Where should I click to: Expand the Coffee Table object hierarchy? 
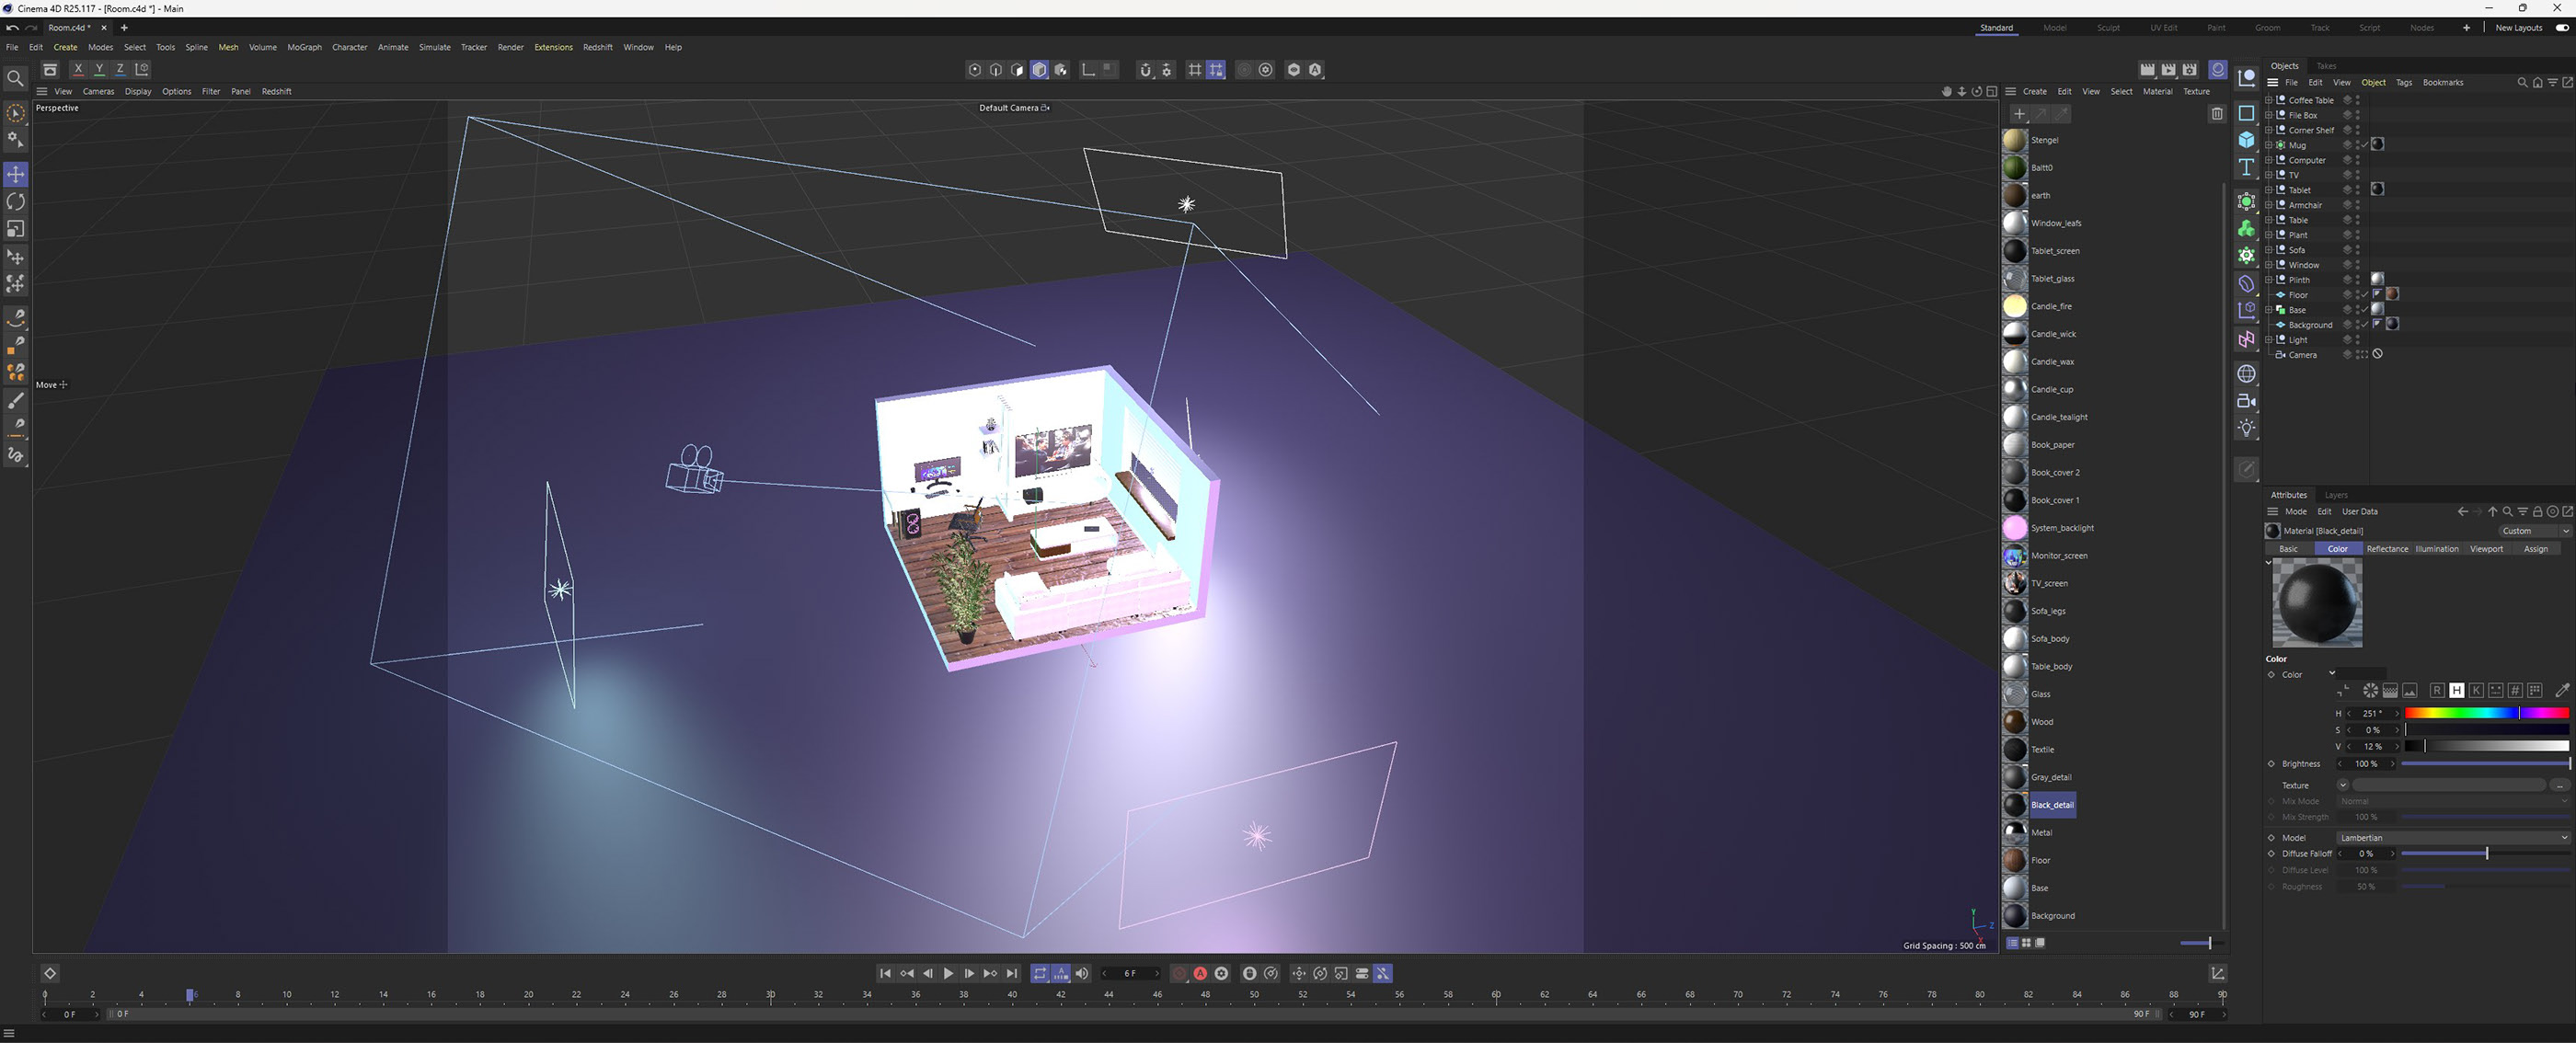[x=2268, y=100]
